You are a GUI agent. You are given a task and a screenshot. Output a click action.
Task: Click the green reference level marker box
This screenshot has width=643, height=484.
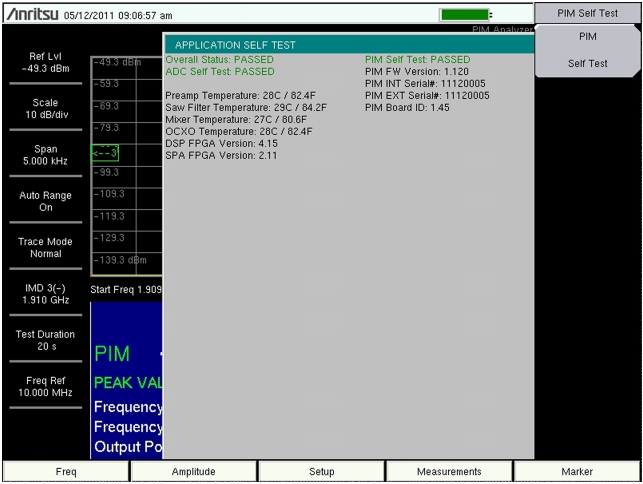(105, 153)
